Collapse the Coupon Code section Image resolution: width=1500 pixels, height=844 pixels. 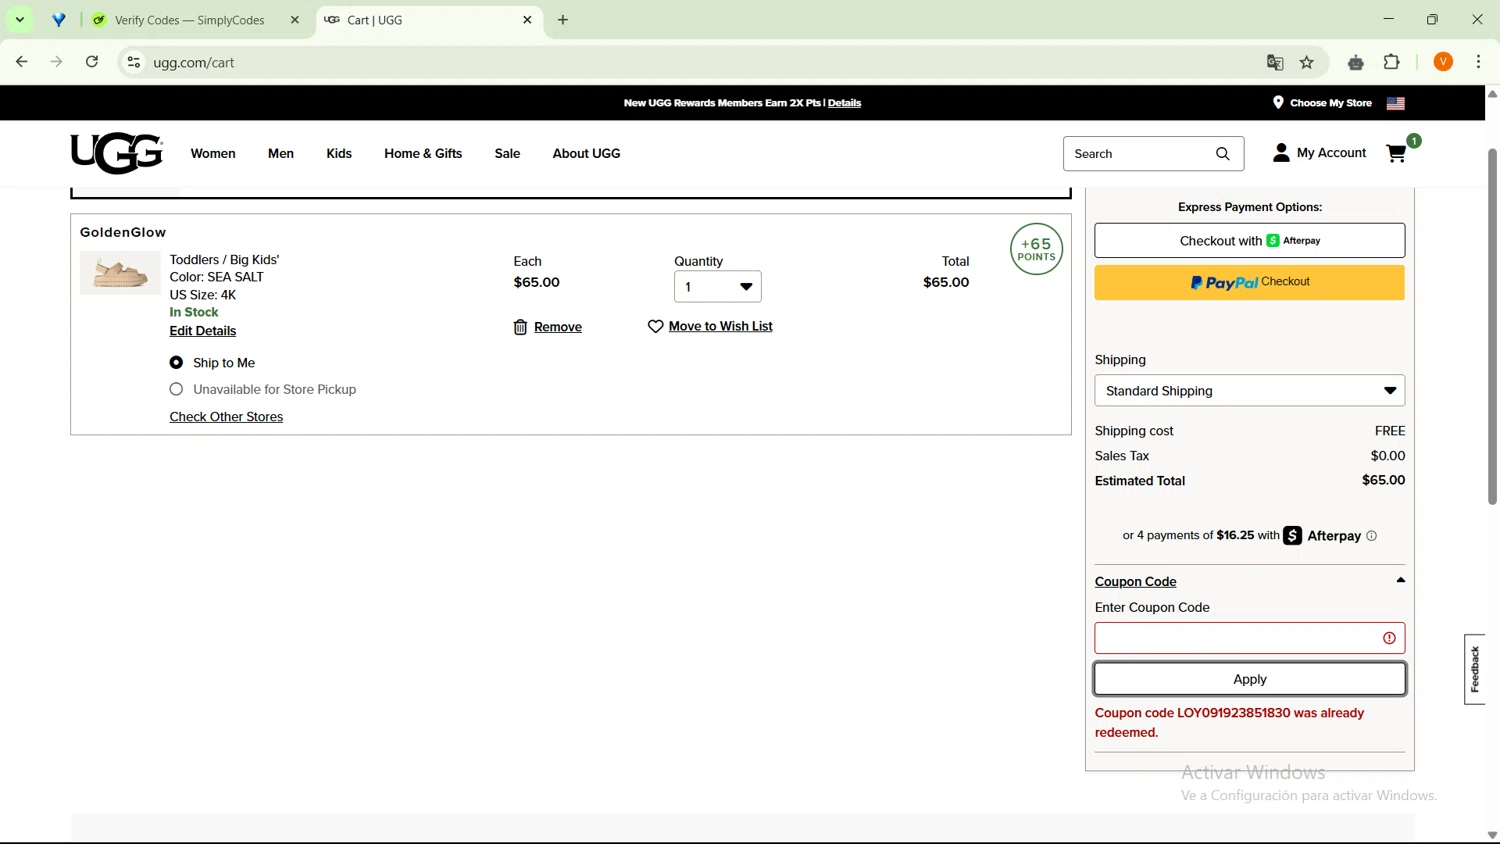[x=1400, y=581]
